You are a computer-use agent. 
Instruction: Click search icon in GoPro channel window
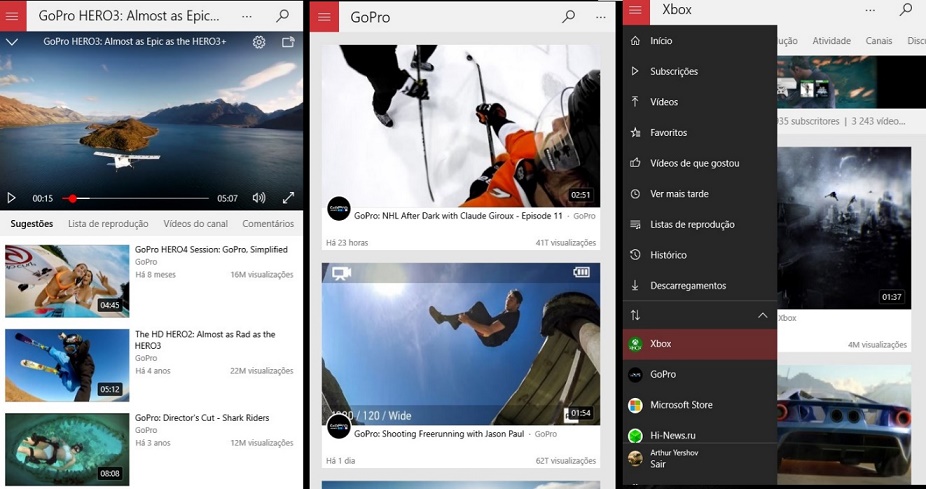click(568, 16)
